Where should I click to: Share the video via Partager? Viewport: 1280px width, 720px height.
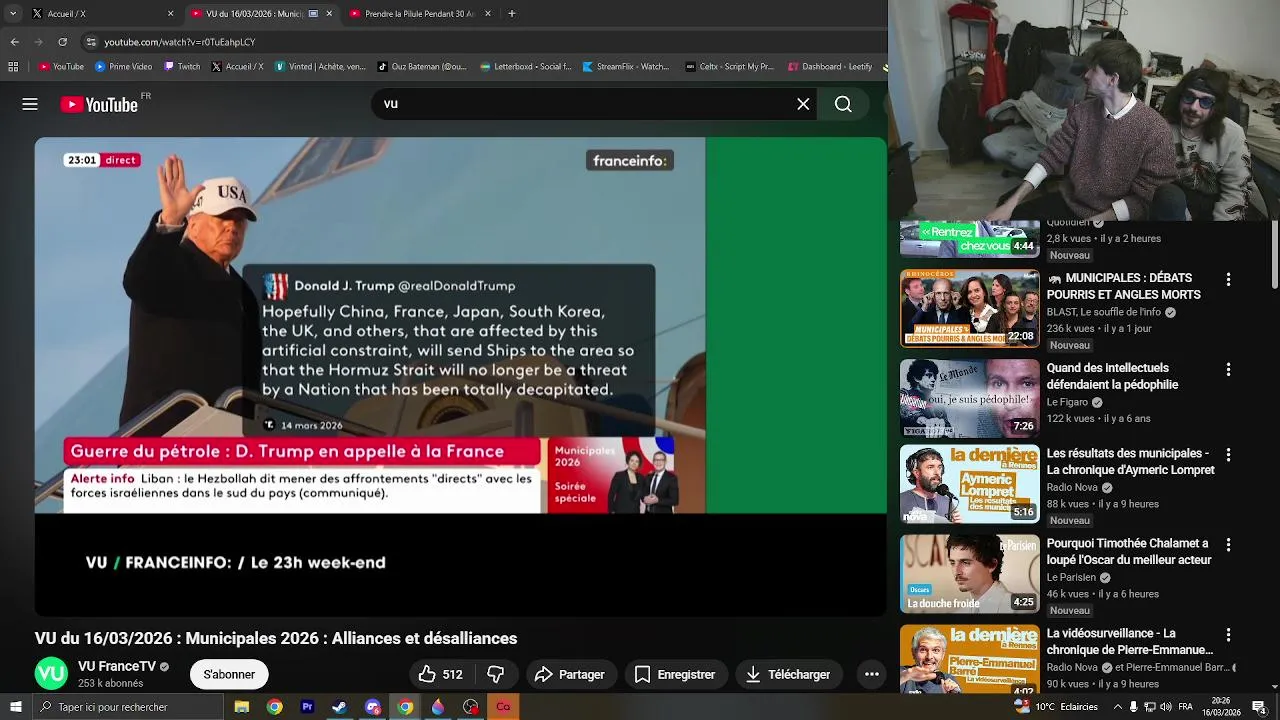(570, 675)
